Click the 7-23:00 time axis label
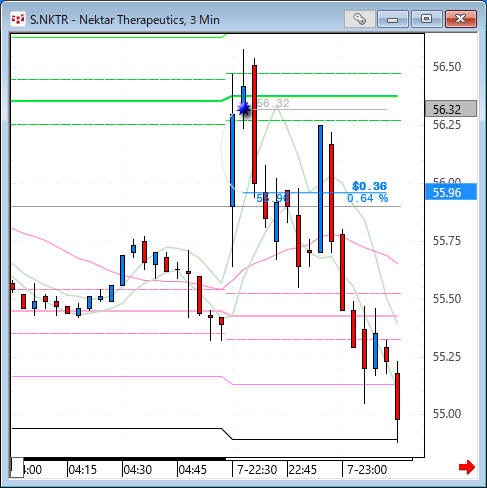Screen dimensions: 487x488 367,470
